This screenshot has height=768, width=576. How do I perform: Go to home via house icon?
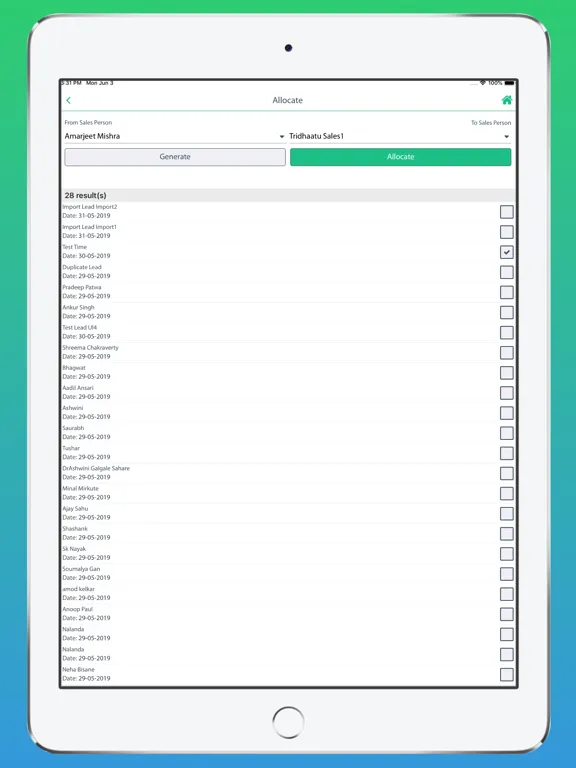coord(506,100)
